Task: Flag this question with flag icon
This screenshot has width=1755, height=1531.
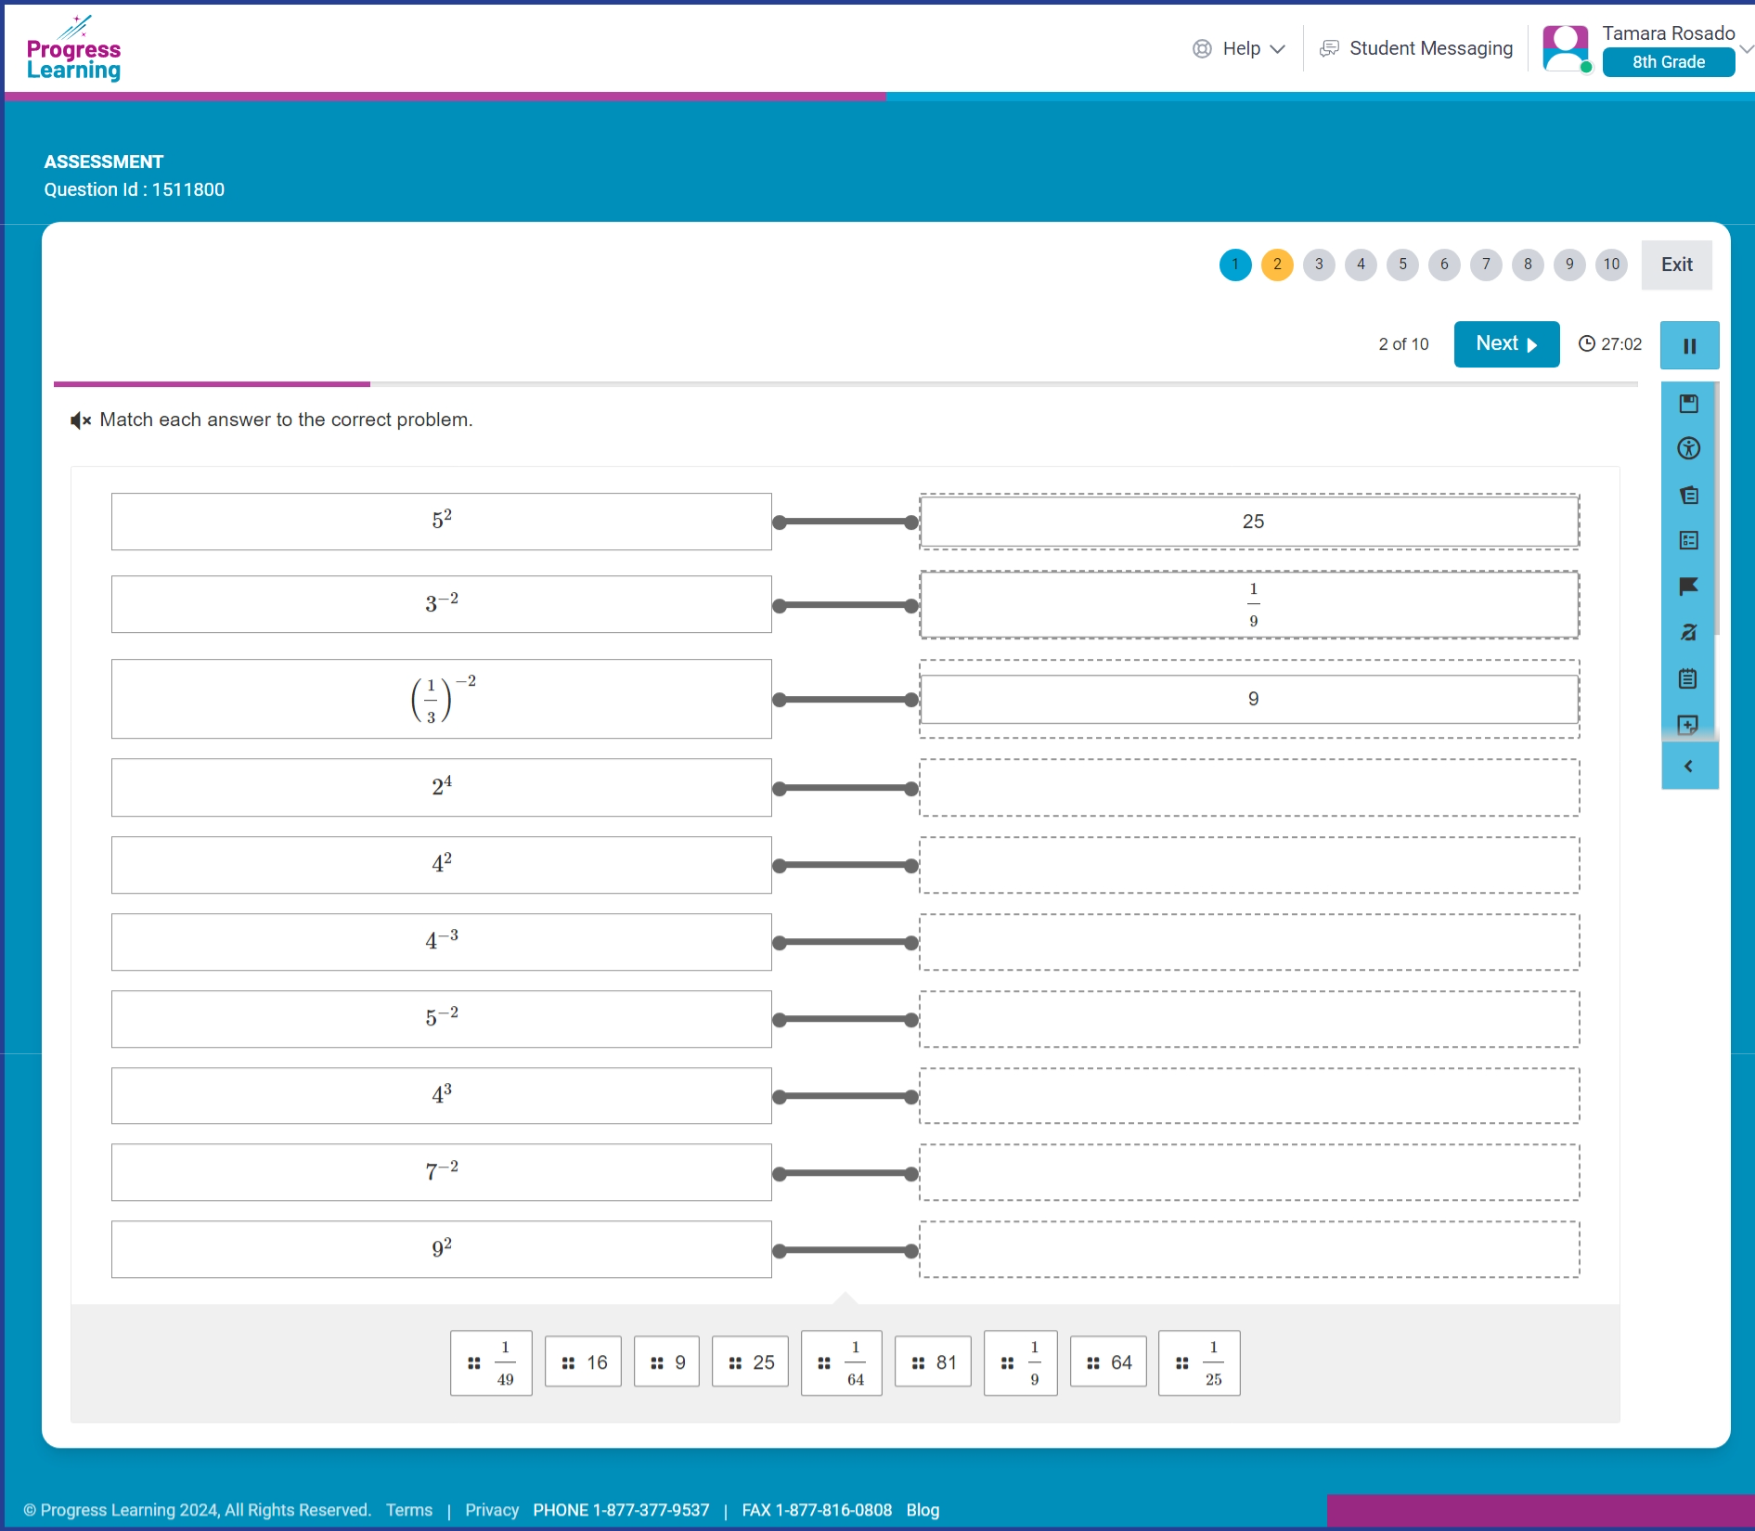Action: [1688, 587]
